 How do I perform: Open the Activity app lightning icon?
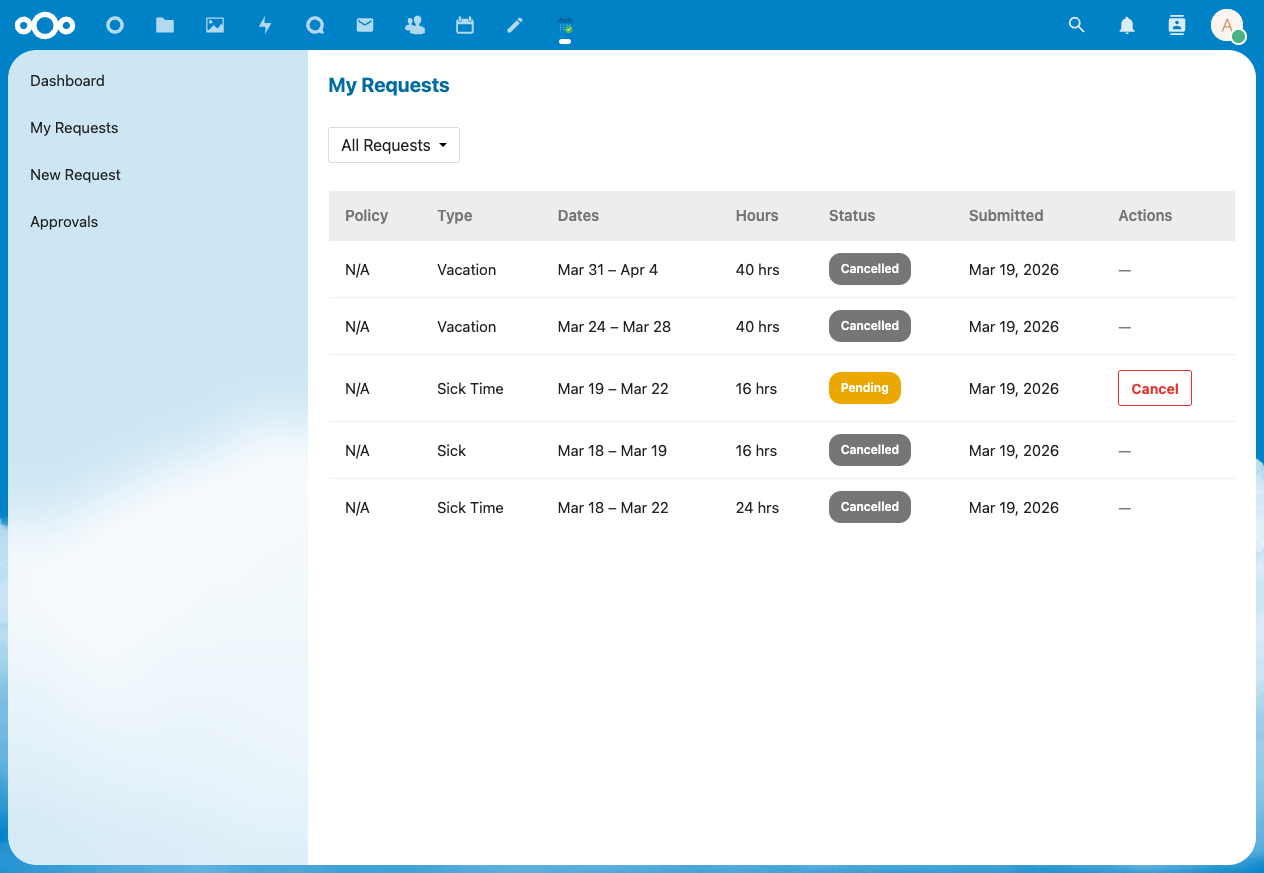tap(265, 25)
